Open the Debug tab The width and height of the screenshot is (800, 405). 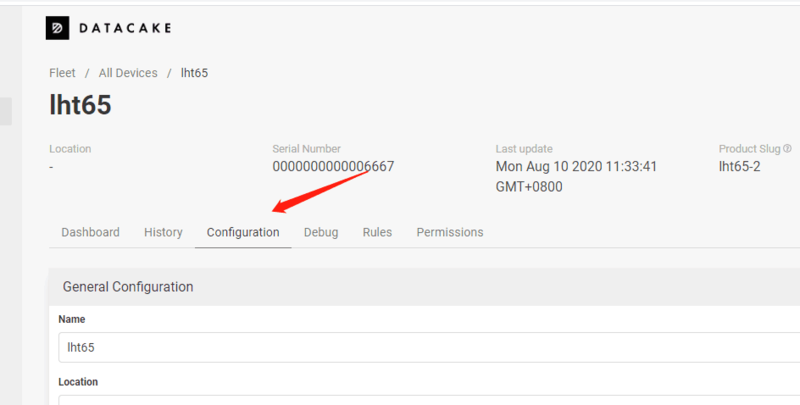coord(321,232)
